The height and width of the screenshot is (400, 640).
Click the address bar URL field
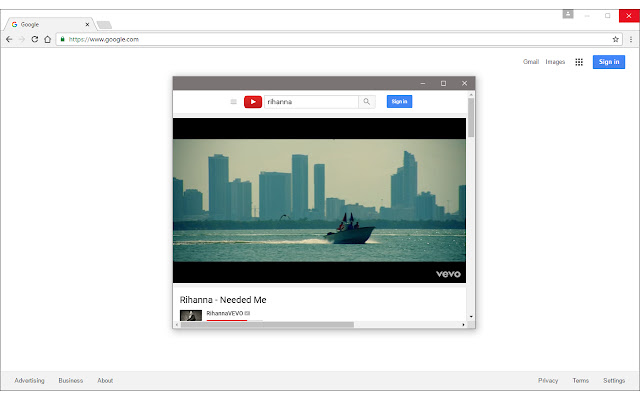[x=339, y=39]
